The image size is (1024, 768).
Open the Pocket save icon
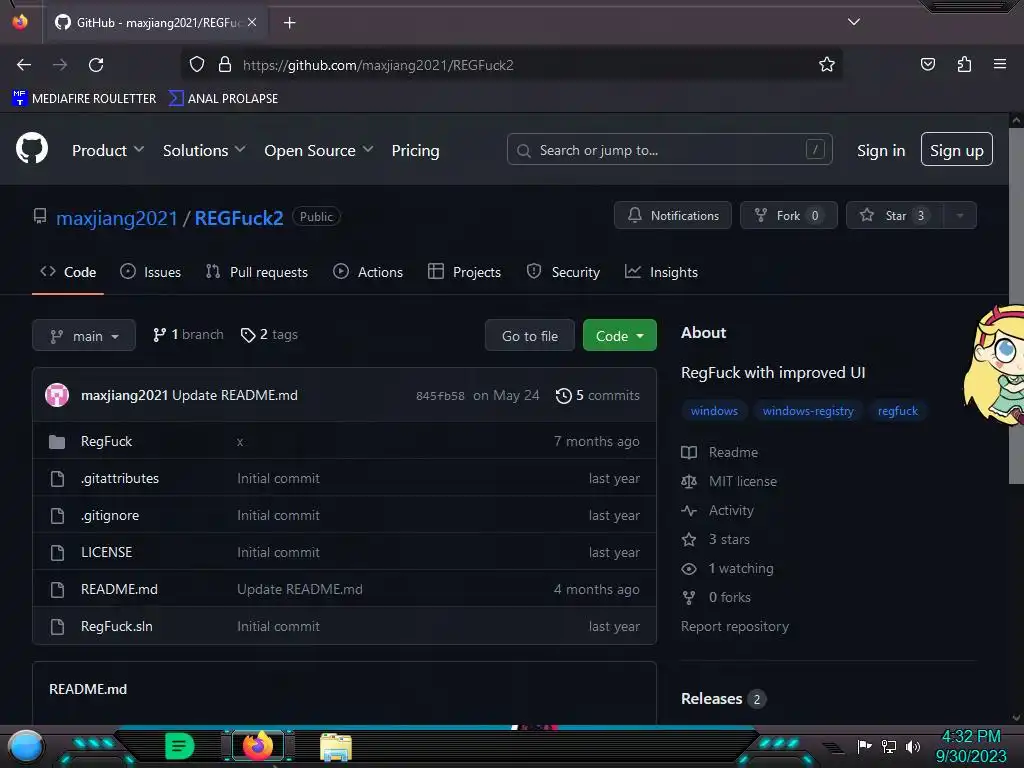[x=927, y=64]
